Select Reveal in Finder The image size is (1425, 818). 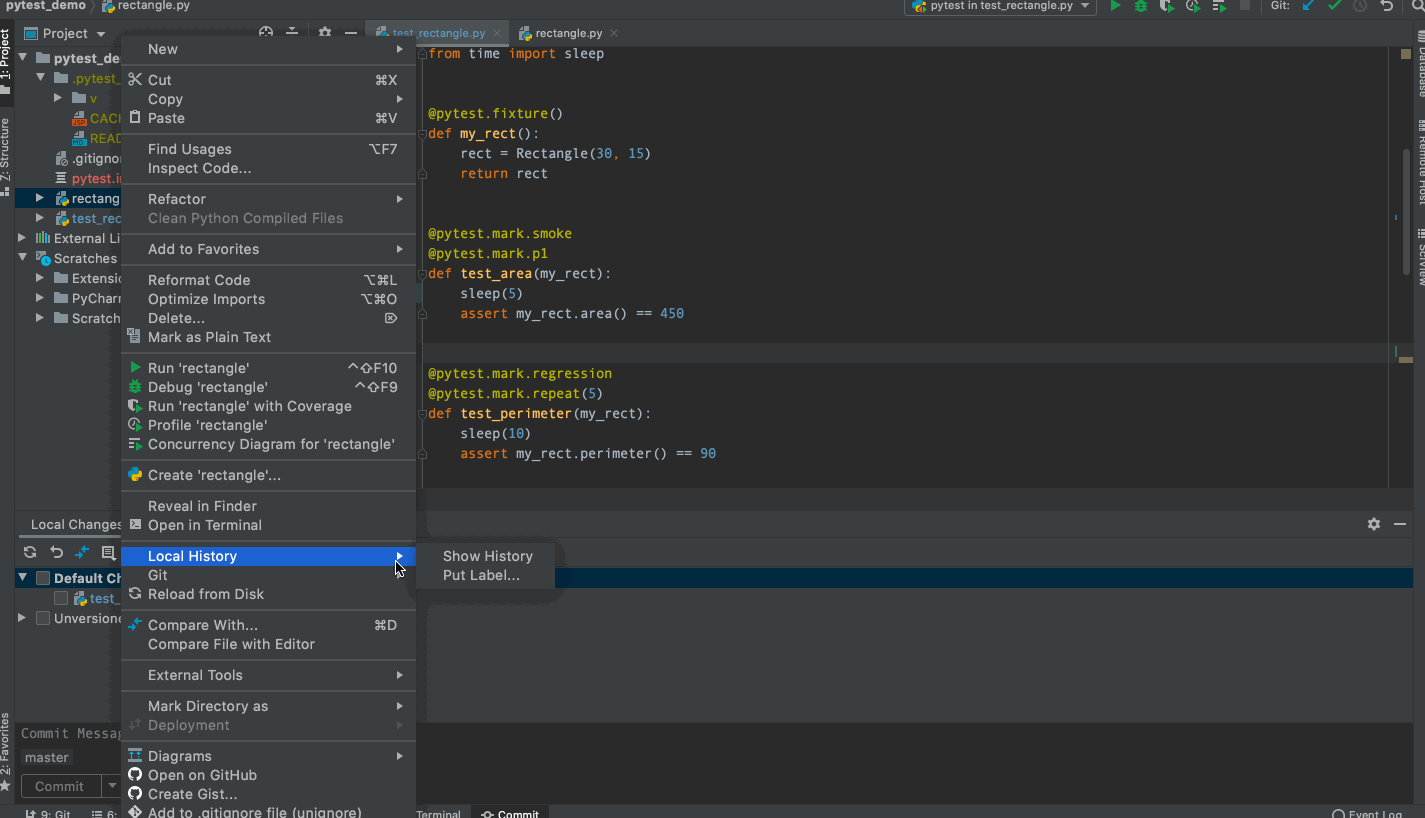pyautogui.click(x=268, y=506)
